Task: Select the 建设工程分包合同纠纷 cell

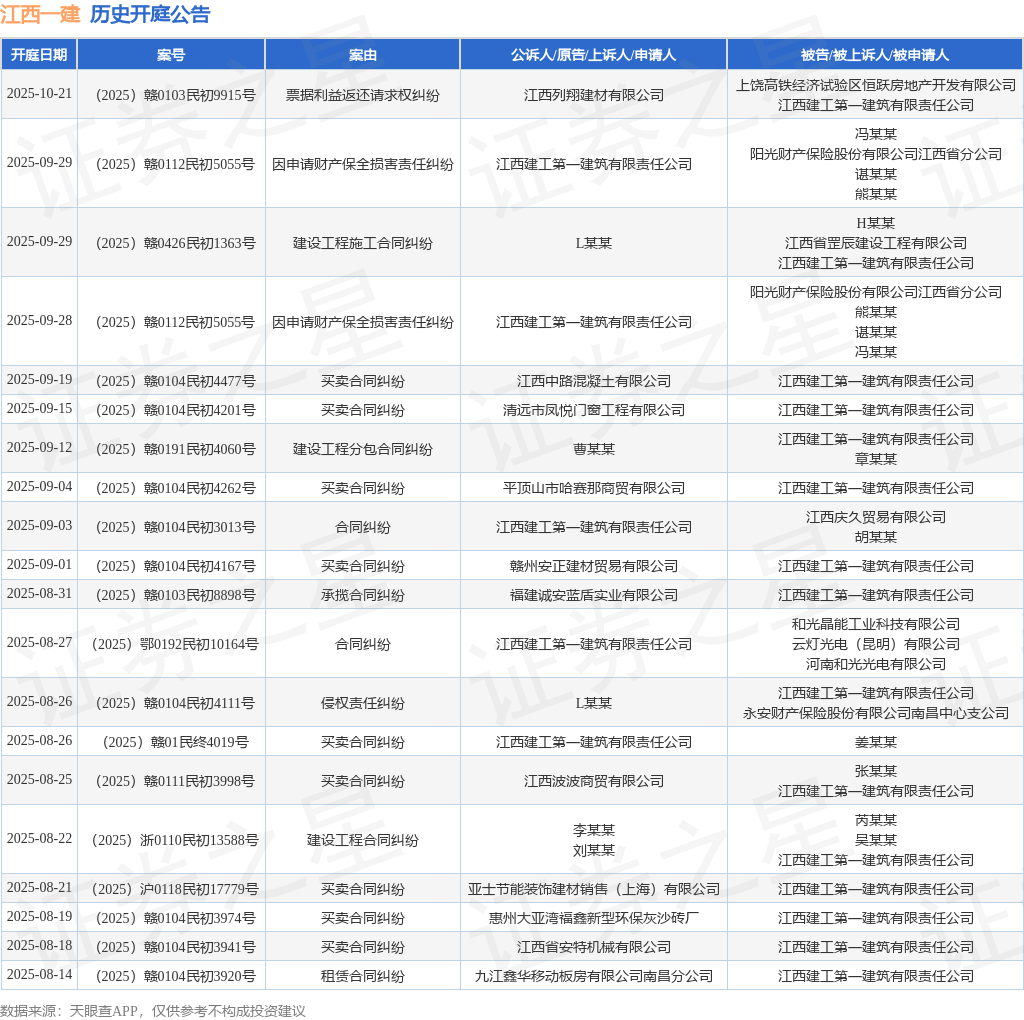Action: [x=362, y=449]
